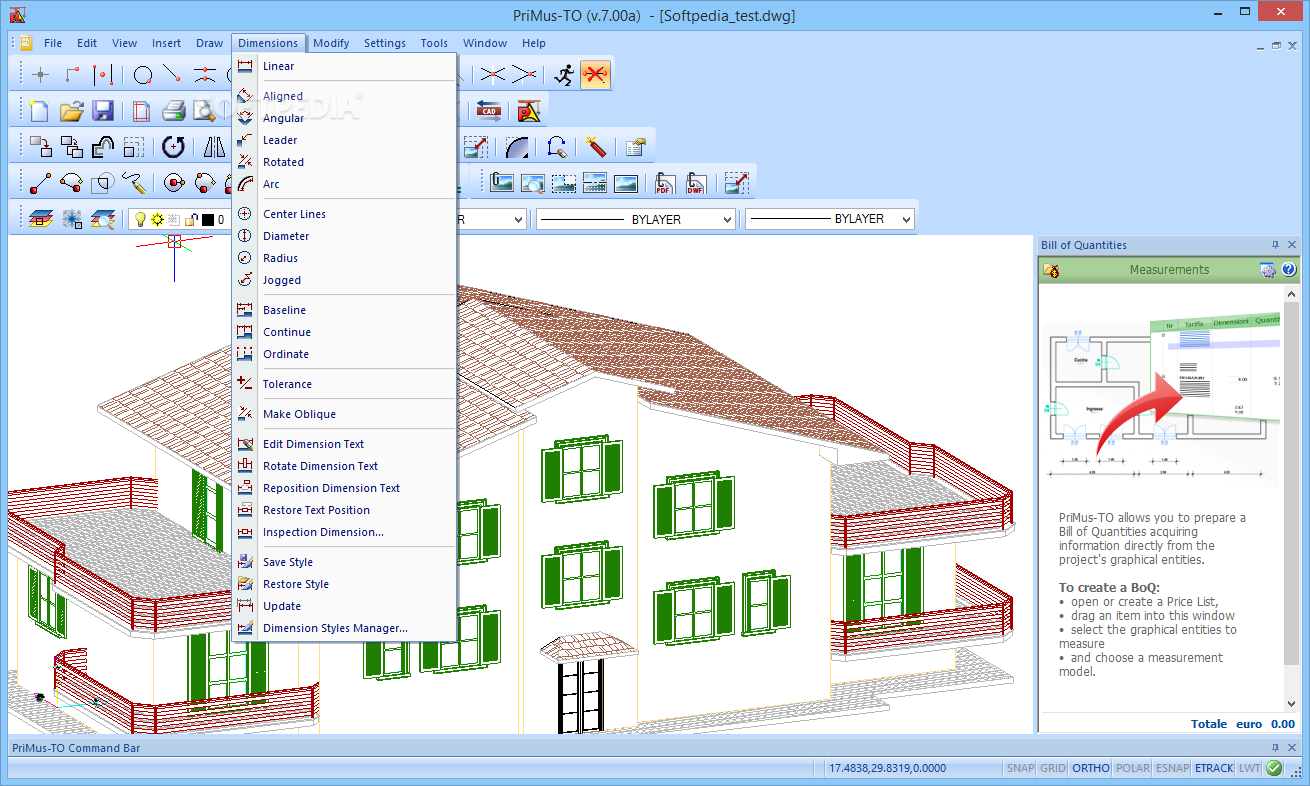1310x786 pixels.
Task: Click the Move object icon
Action: (40, 147)
